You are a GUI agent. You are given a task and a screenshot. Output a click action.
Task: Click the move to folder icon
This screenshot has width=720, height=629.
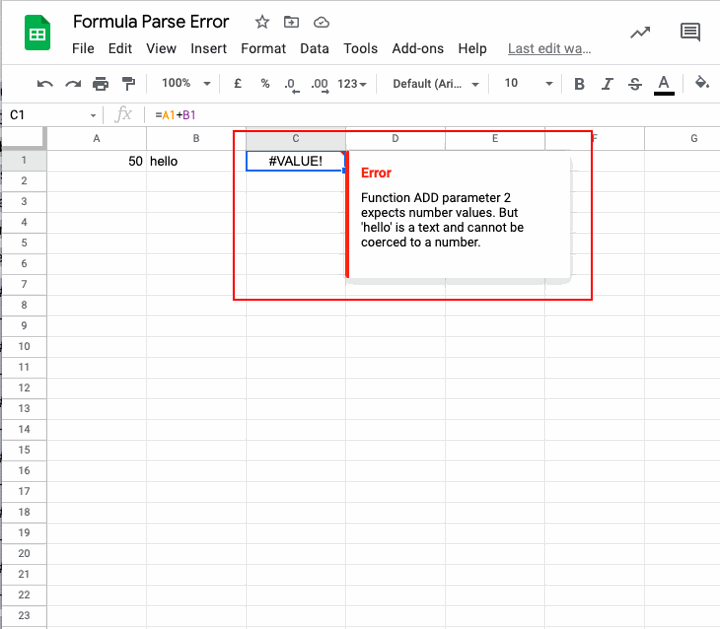[291, 22]
